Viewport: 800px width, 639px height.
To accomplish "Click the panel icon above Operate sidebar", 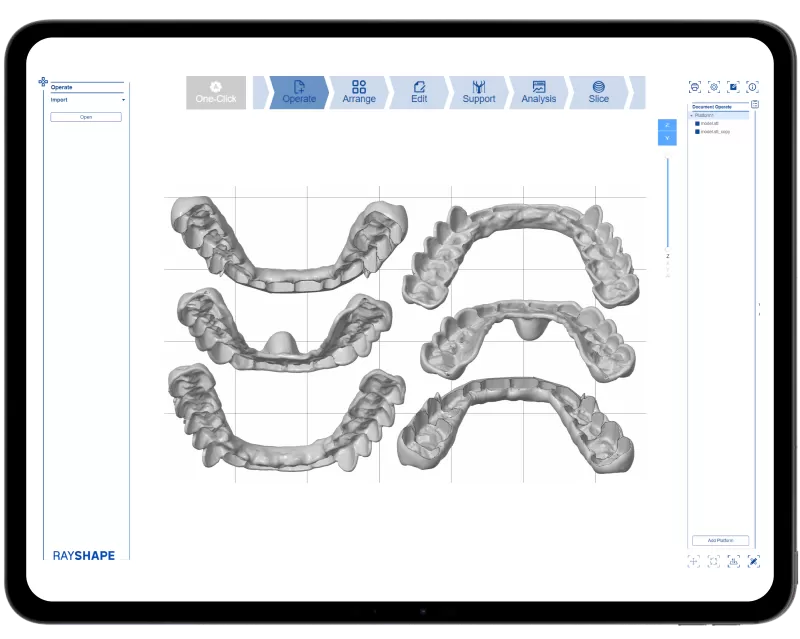I will pos(43,82).
